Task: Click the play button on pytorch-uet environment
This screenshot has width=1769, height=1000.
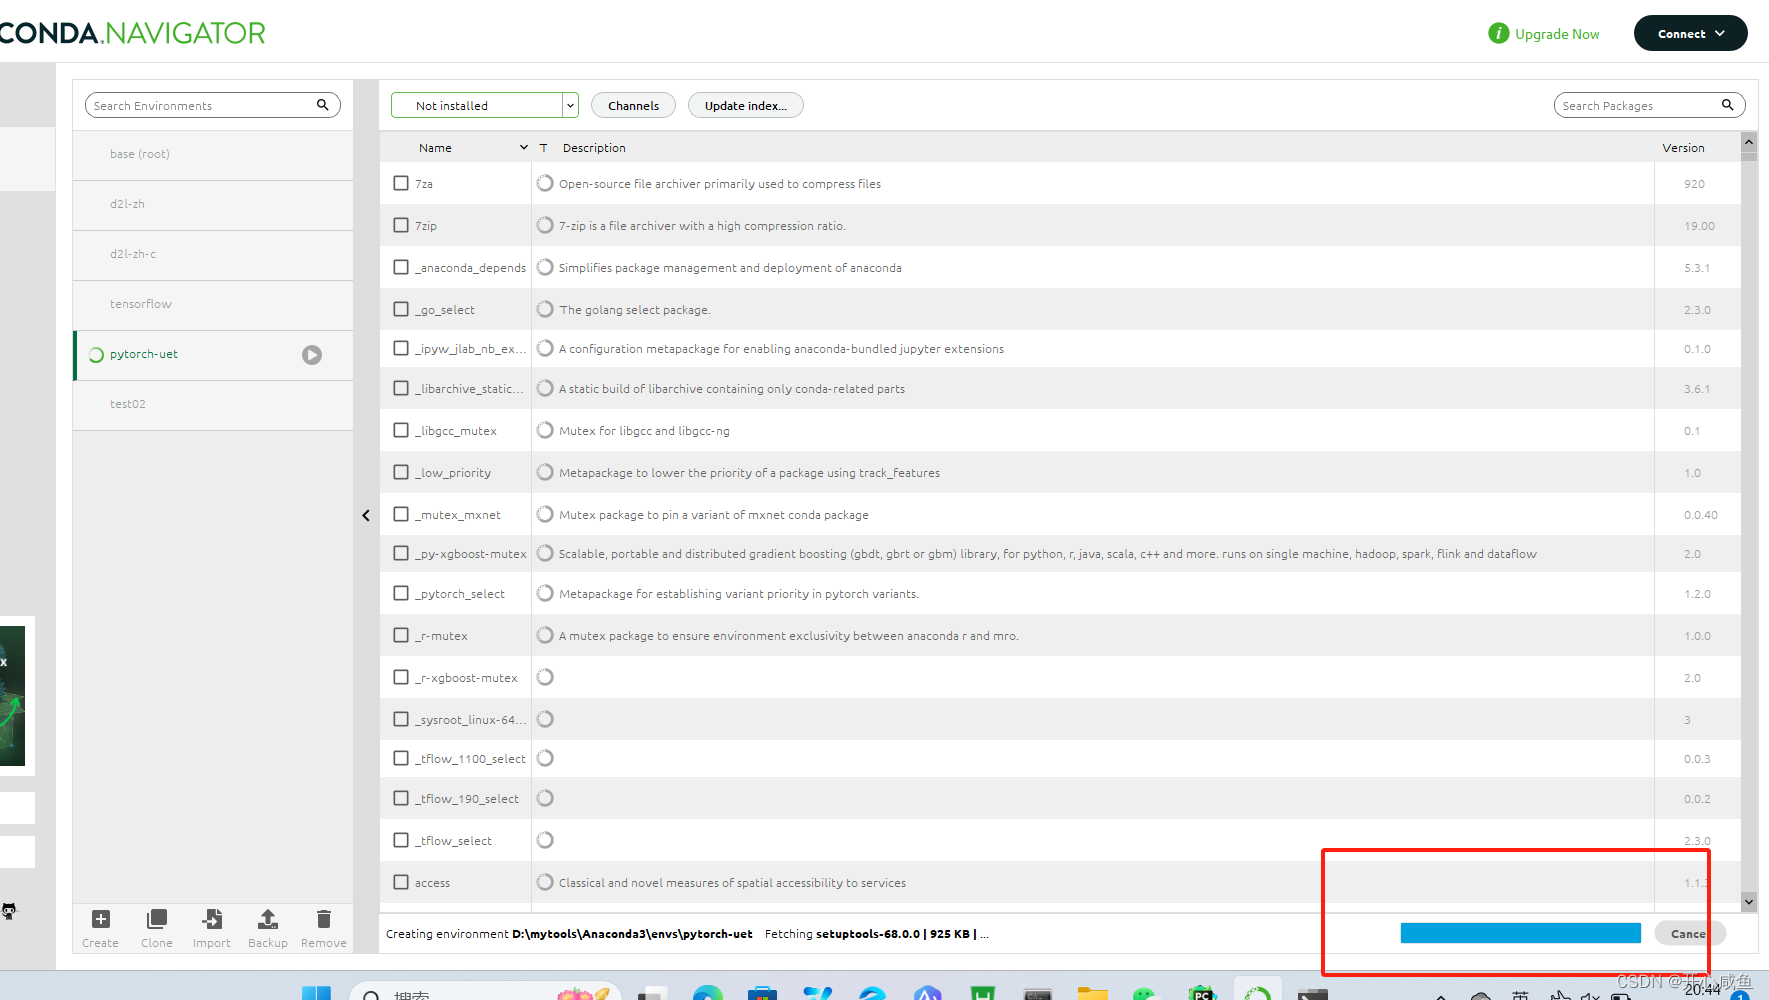Action: point(312,355)
